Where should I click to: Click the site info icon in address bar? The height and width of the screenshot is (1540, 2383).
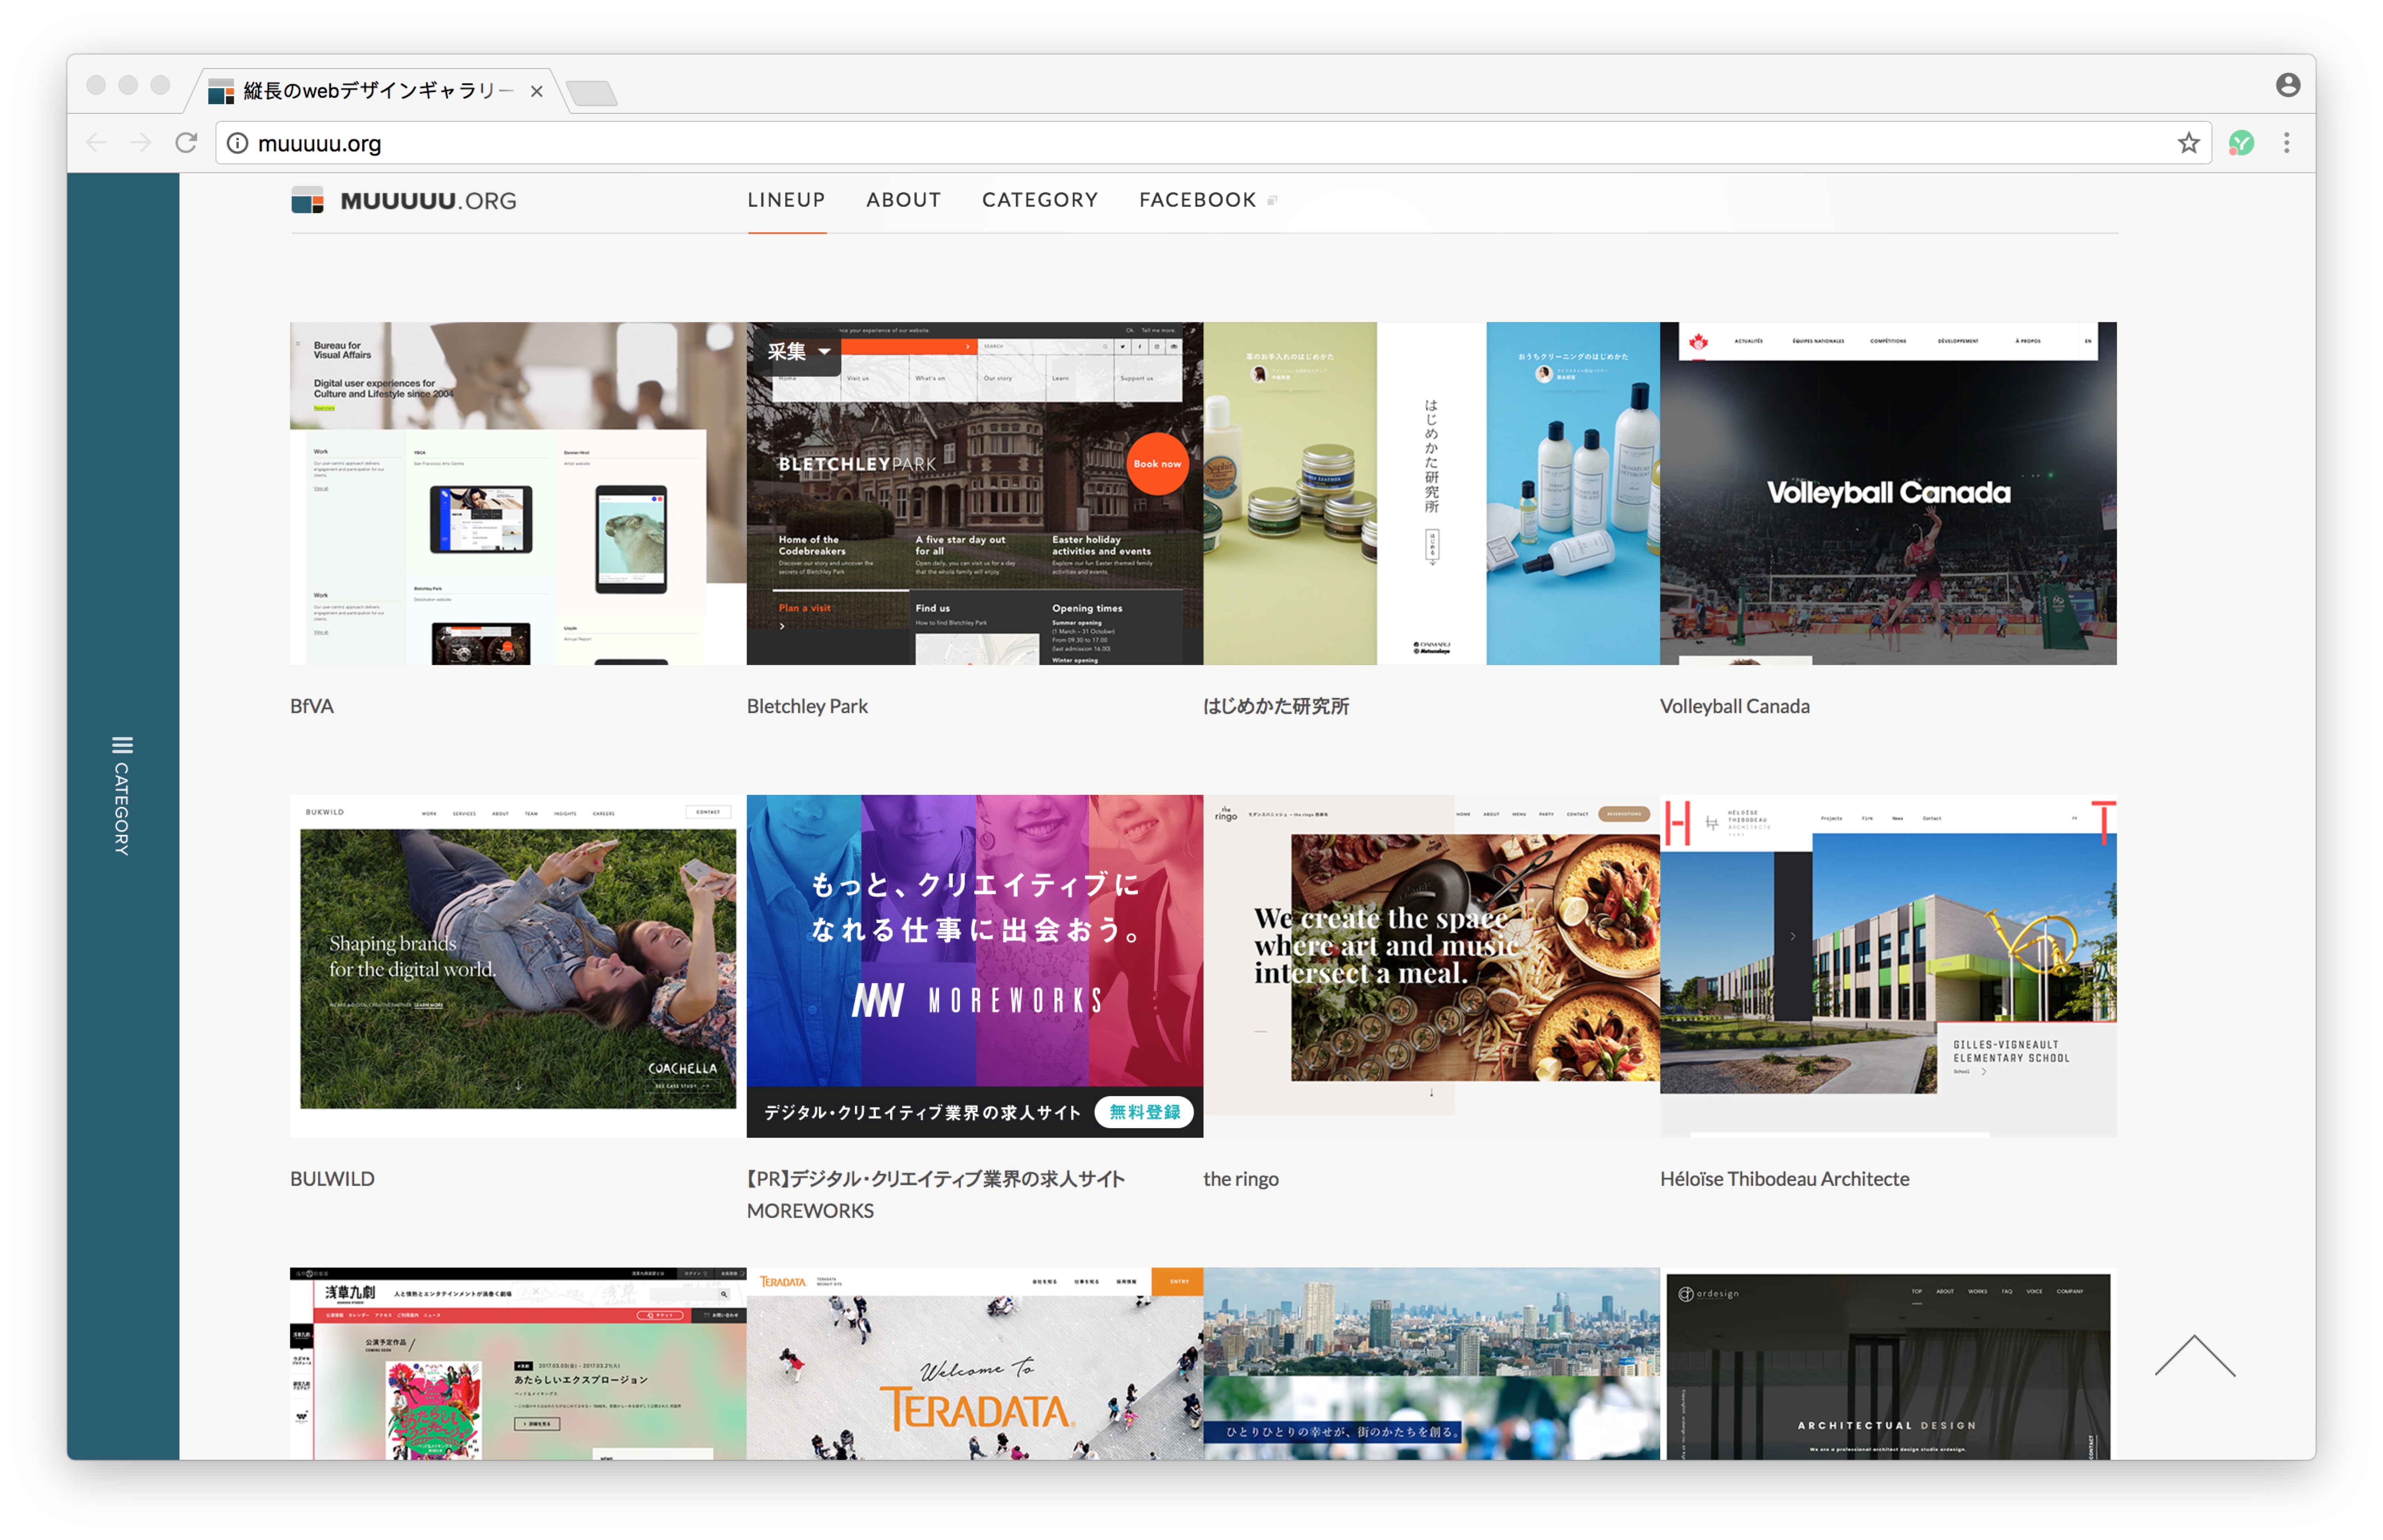pos(237,143)
